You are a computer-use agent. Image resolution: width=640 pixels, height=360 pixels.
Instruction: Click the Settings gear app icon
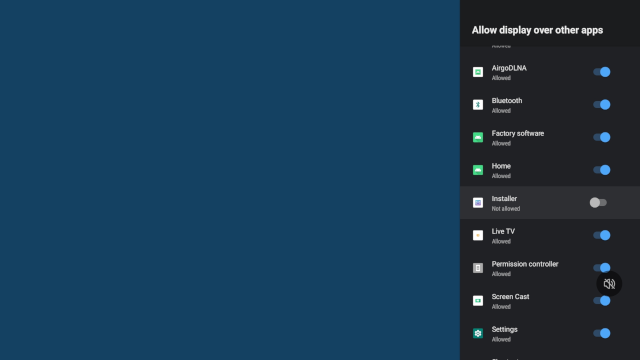click(478, 333)
